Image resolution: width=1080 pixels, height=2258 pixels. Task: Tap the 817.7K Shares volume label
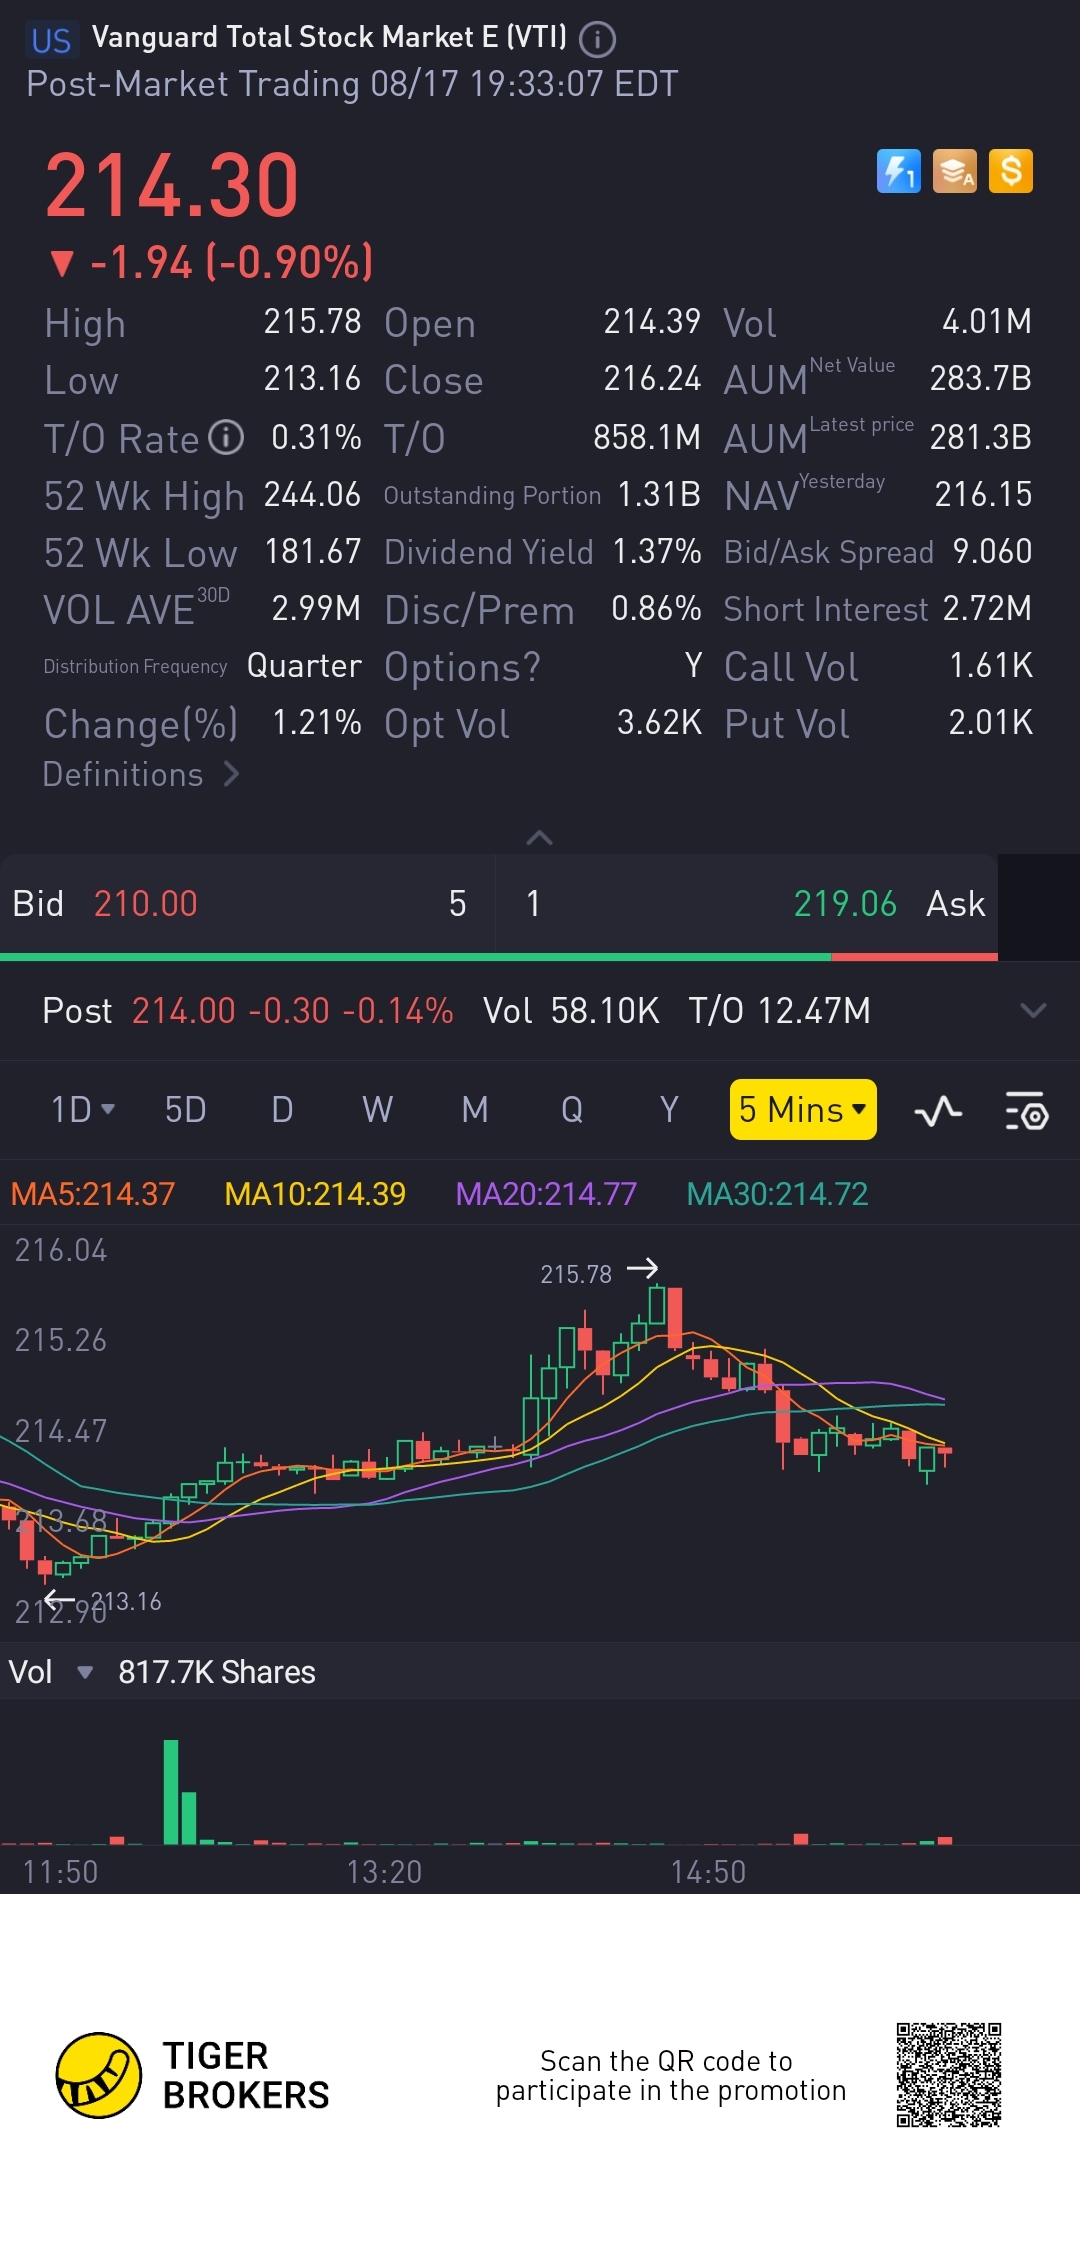click(x=217, y=1672)
